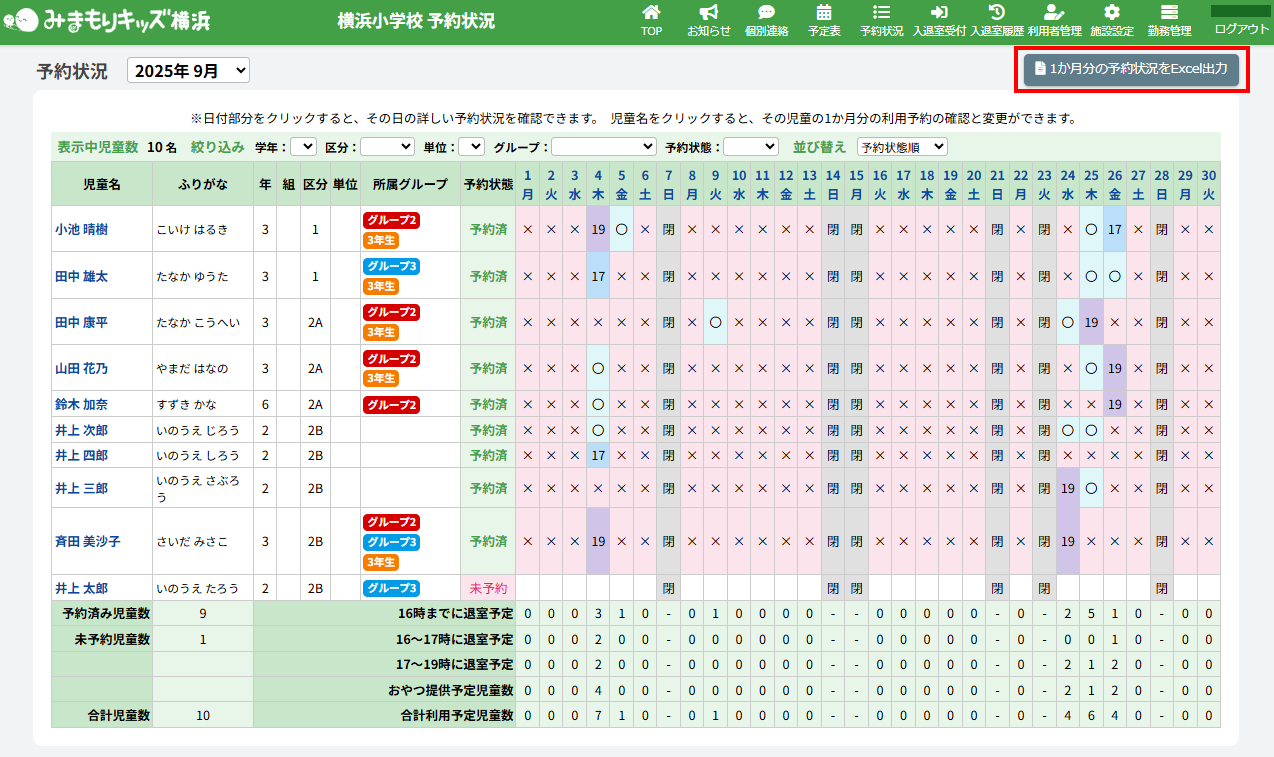Open the 予定表 calendar icon
This screenshot has width=1274, height=757.
tap(824, 13)
